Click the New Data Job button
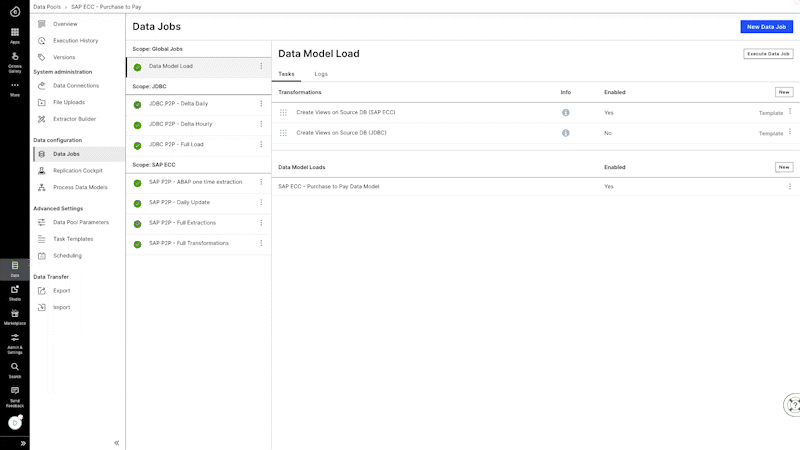 coord(766,27)
